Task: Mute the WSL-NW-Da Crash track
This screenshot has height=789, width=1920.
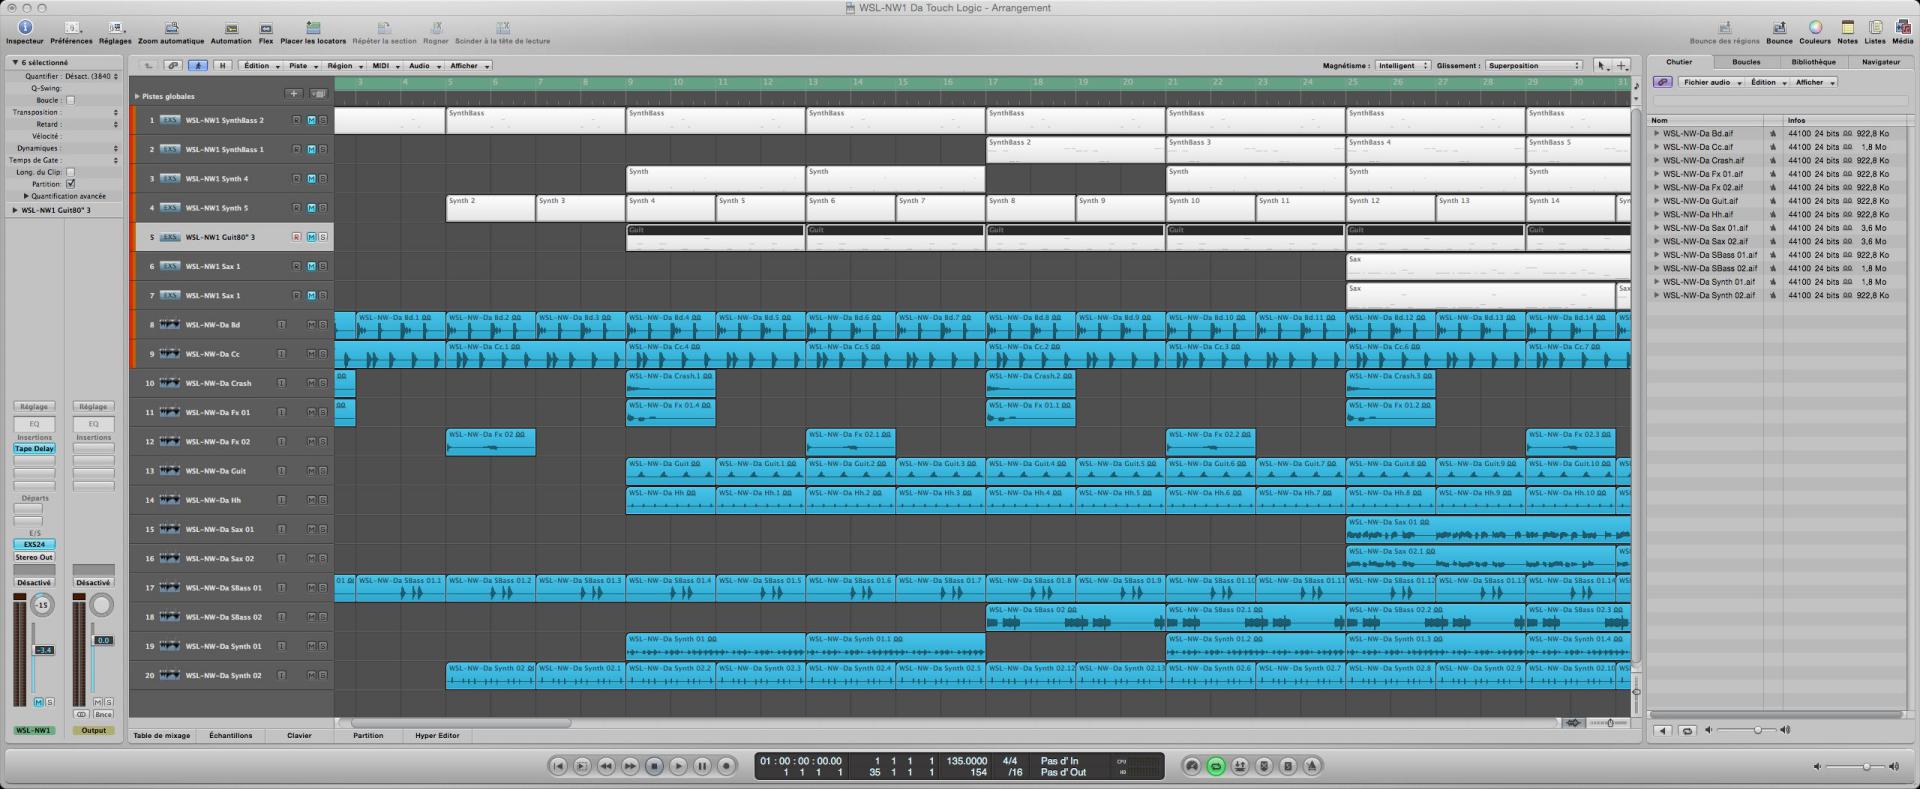Action: (311, 383)
